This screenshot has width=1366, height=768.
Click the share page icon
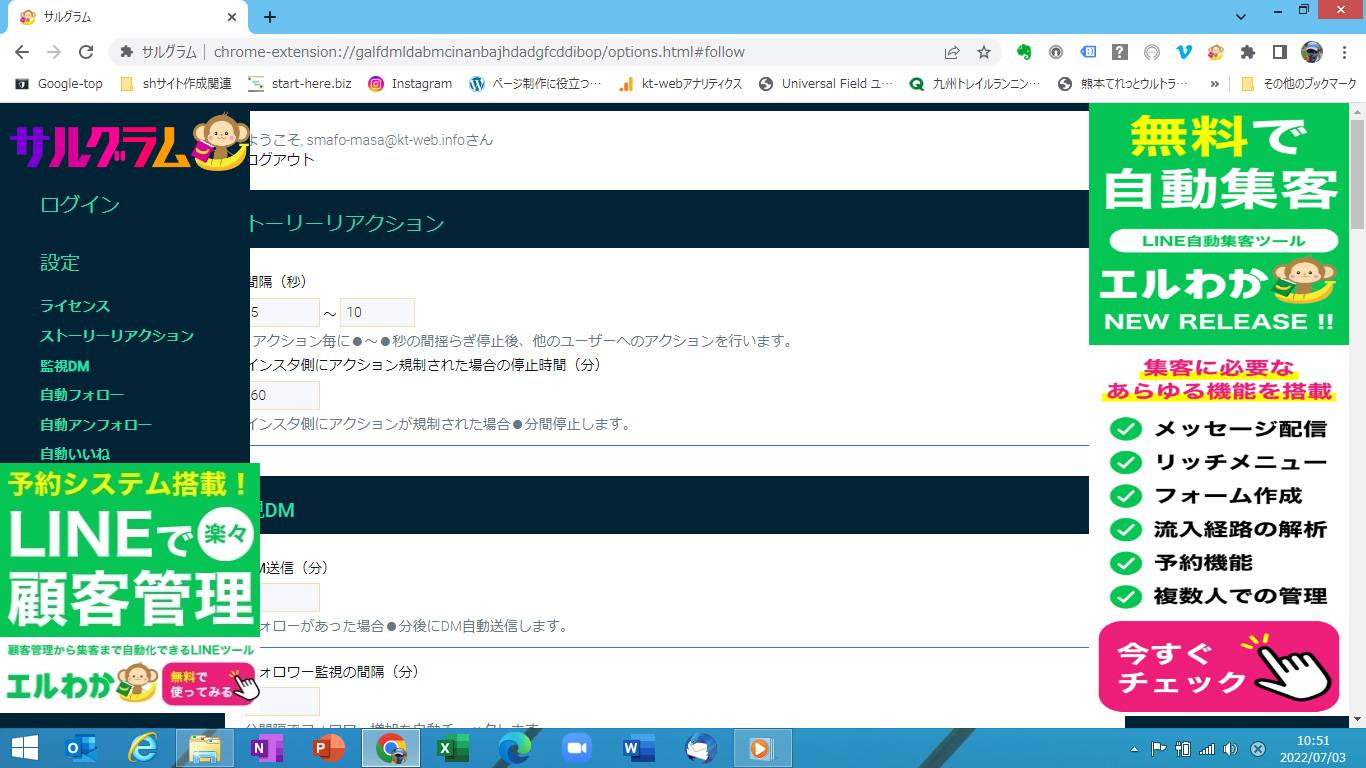pos(952,52)
